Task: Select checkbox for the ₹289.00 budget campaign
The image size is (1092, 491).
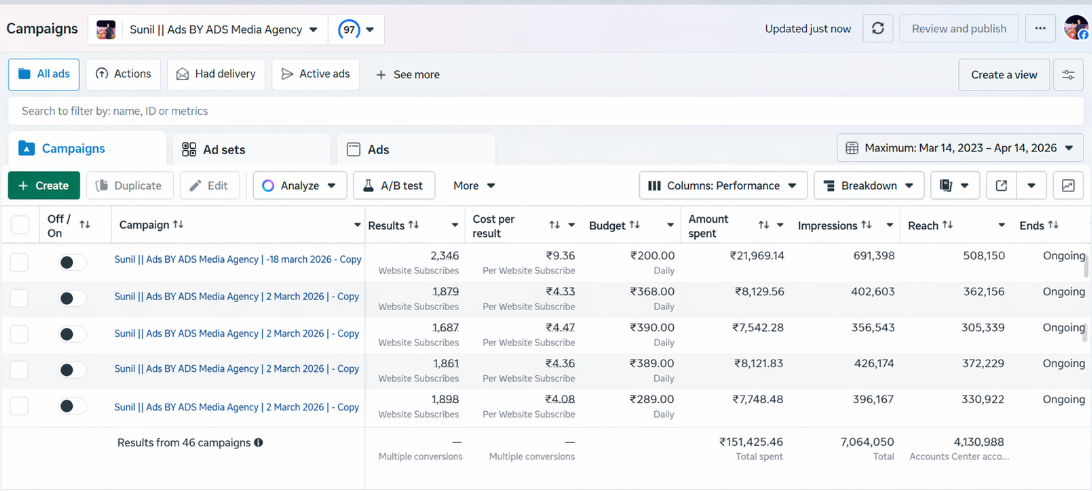Action: (20, 406)
